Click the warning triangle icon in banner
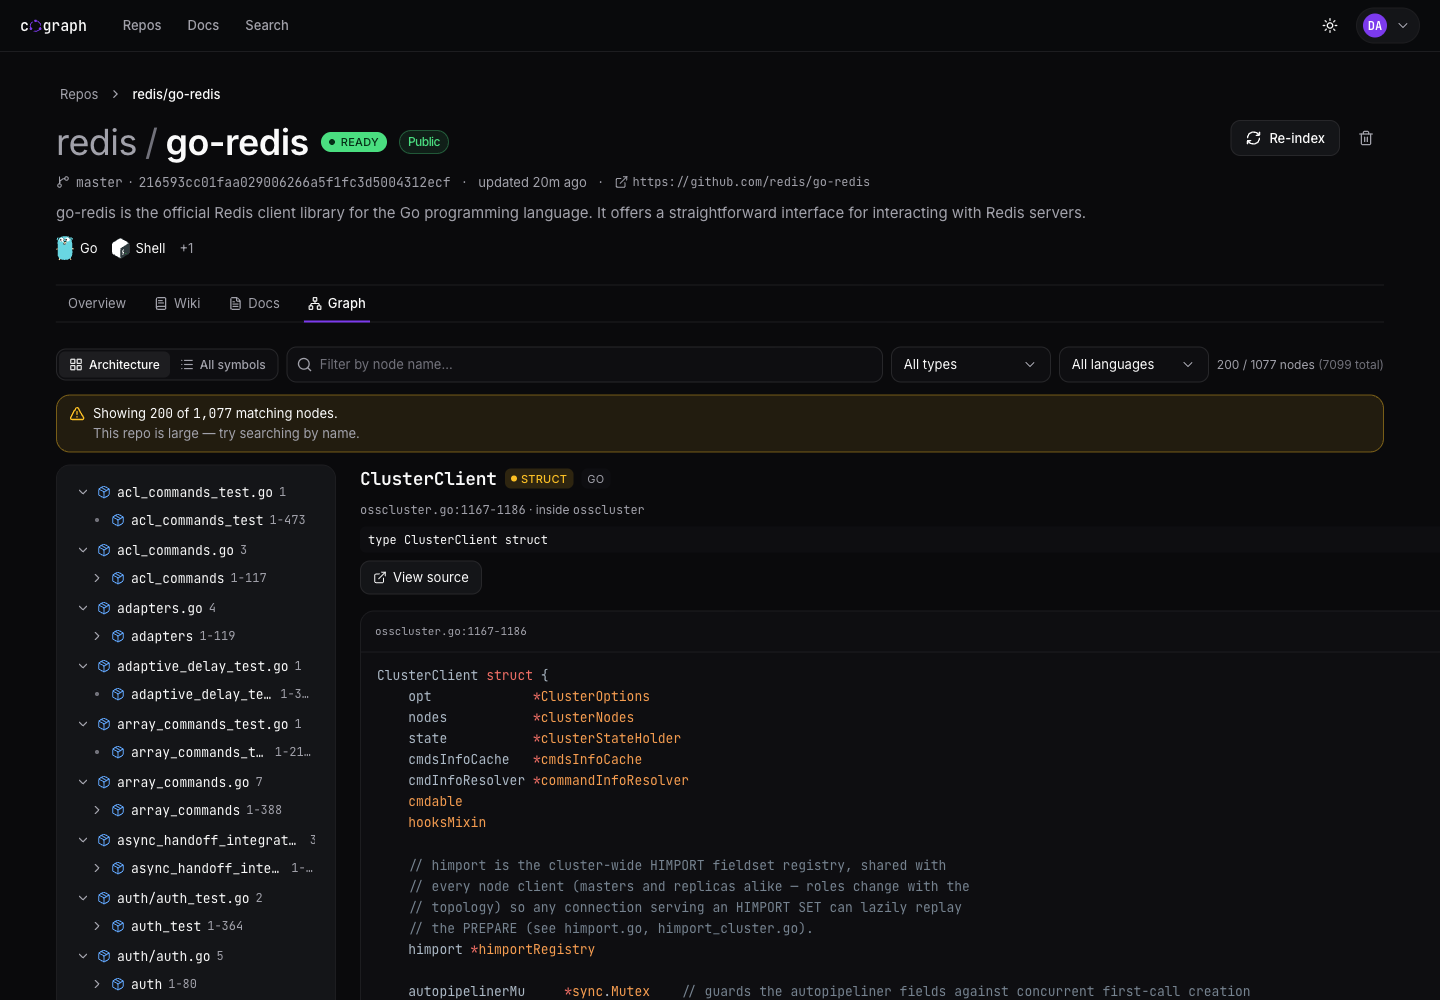This screenshot has width=1440, height=1000. (77, 413)
